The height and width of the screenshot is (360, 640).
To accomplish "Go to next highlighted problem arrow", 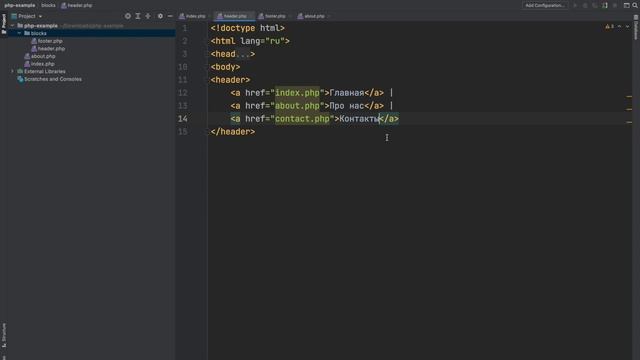I will (x=628, y=26).
